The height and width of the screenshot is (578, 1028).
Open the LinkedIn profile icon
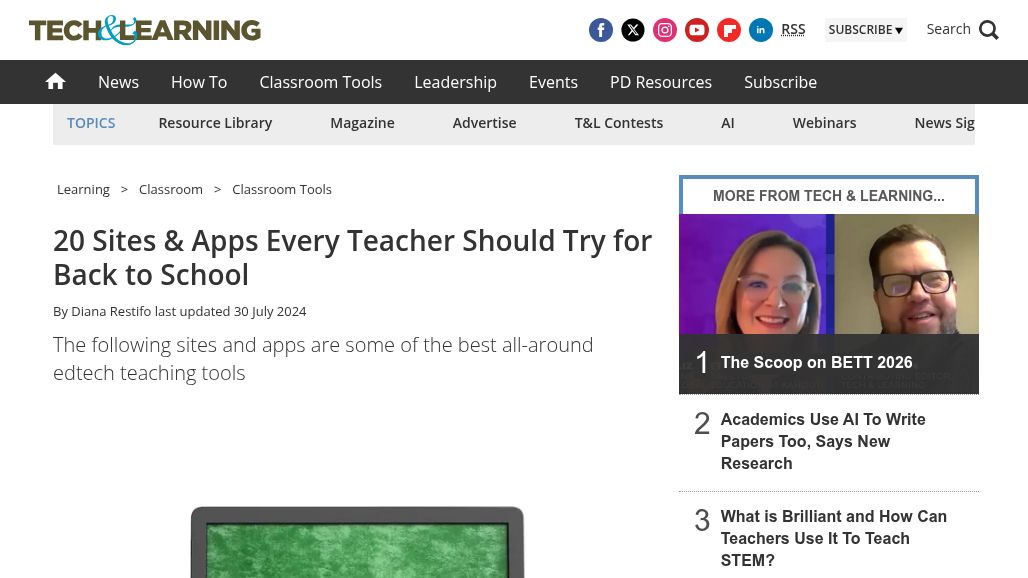pos(761,30)
